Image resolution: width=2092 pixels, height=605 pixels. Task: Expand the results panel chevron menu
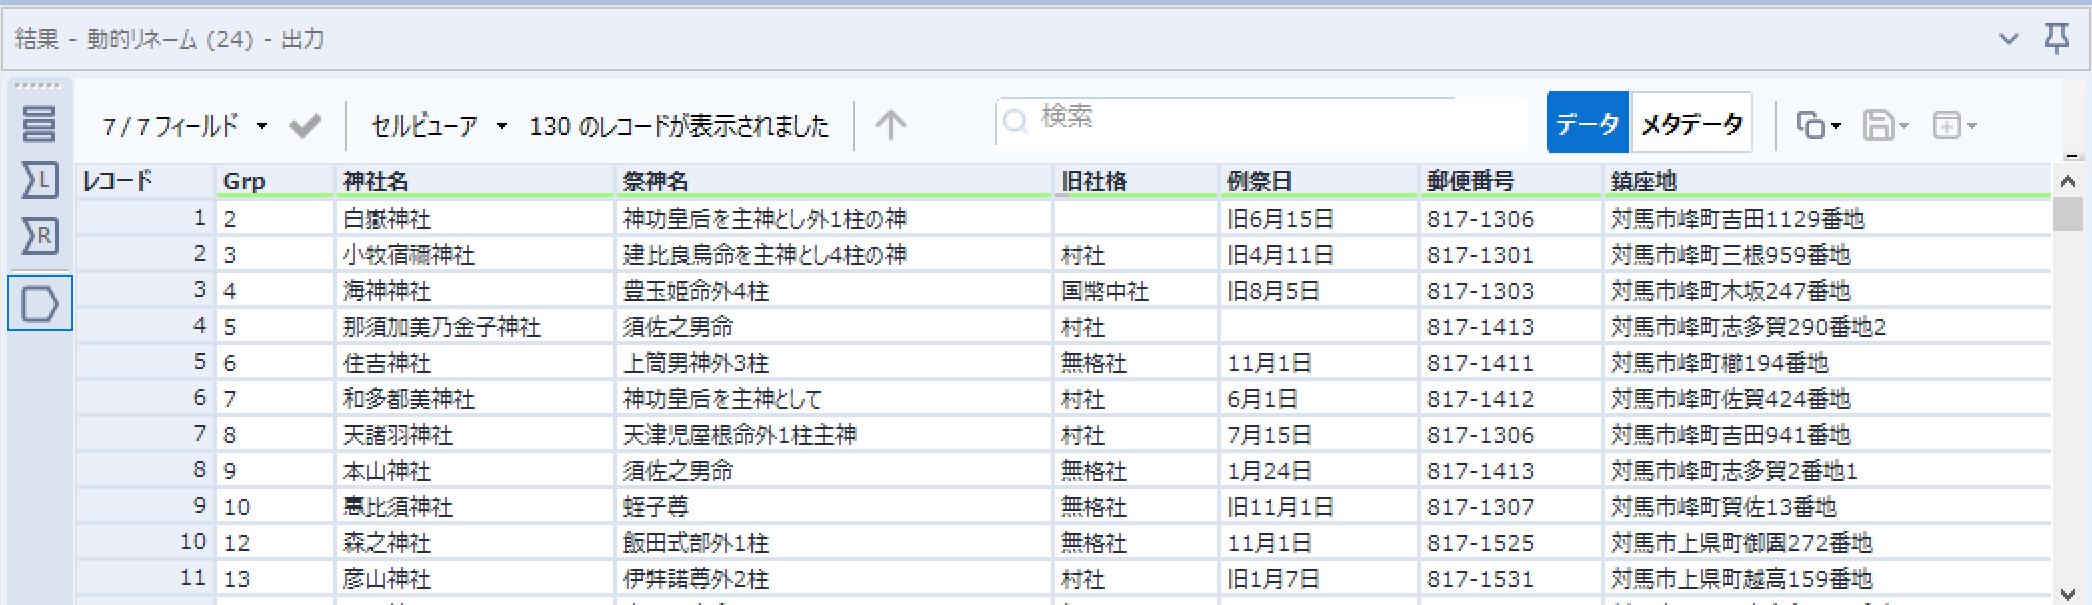point(2008,39)
